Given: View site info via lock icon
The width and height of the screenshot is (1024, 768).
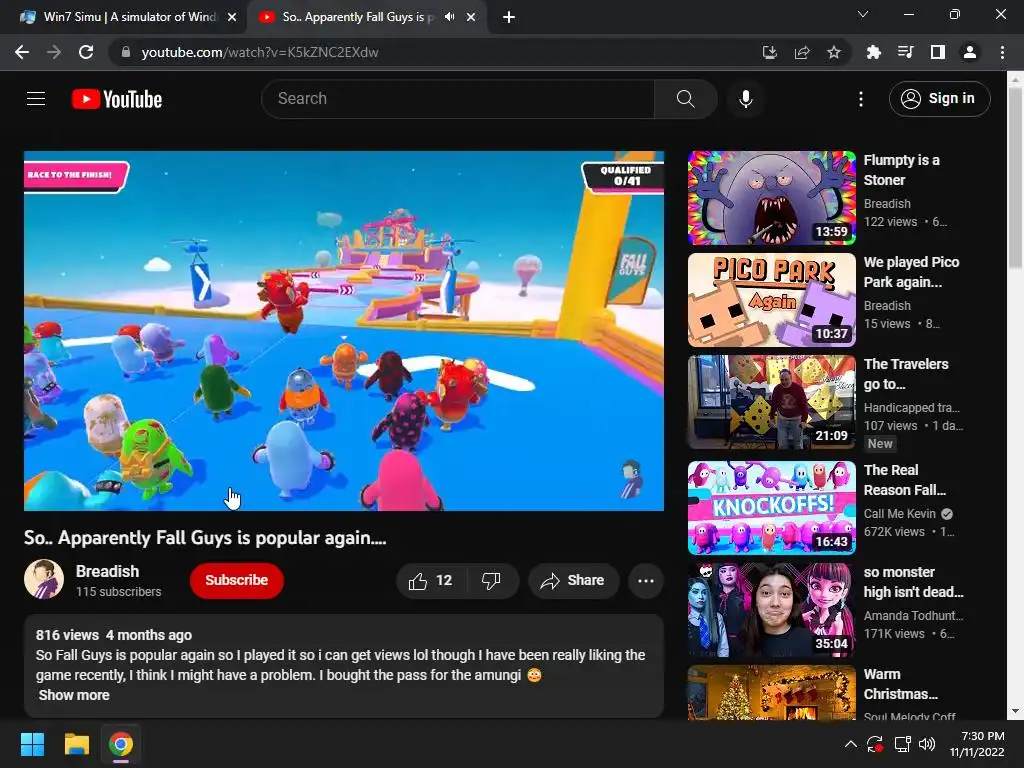Looking at the screenshot, I should [x=126, y=52].
